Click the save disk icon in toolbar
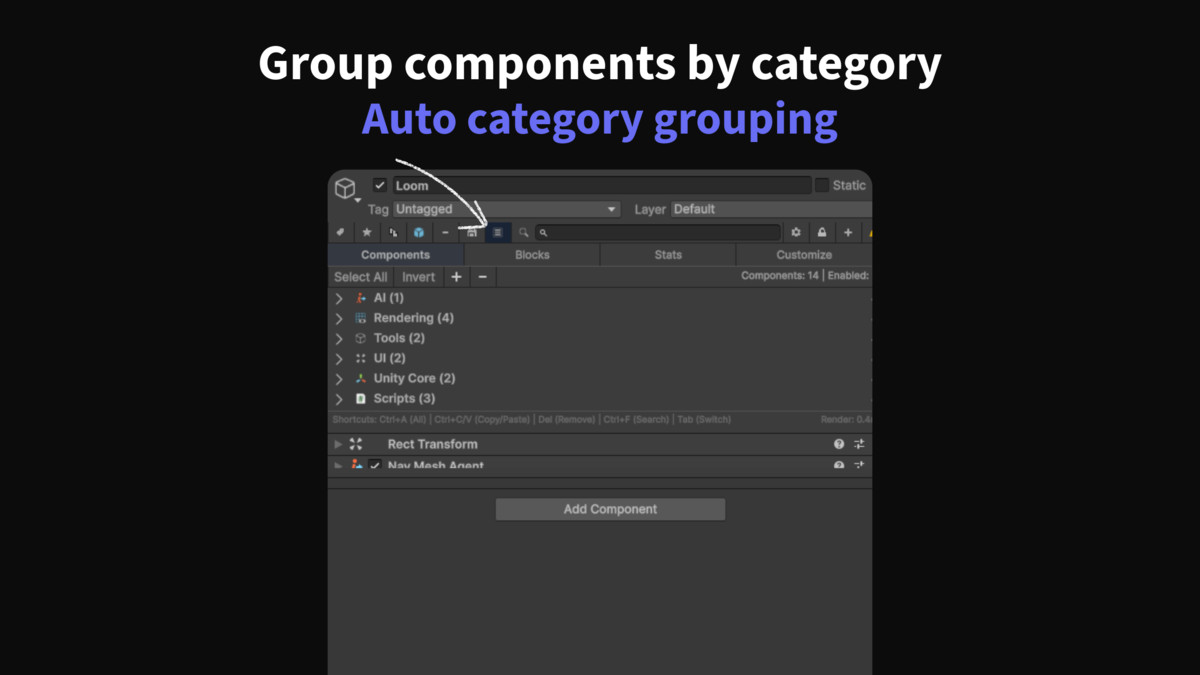The image size is (1200, 675). coord(472,233)
